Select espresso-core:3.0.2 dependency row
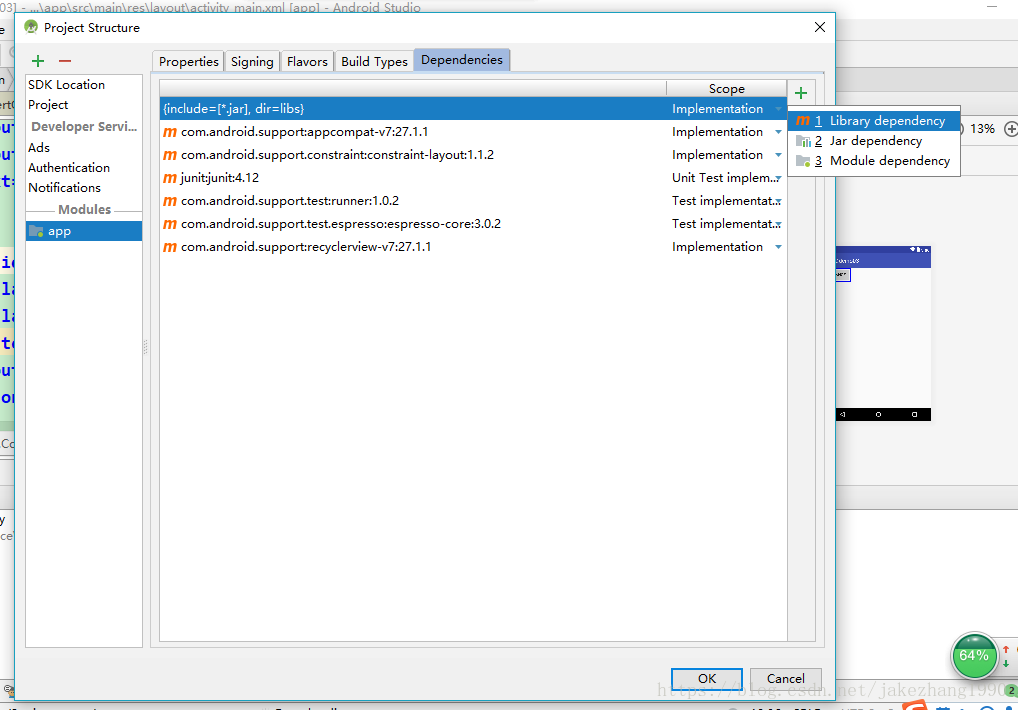Image resolution: width=1018 pixels, height=710 pixels. pyautogui.click(x=473, y=224)
